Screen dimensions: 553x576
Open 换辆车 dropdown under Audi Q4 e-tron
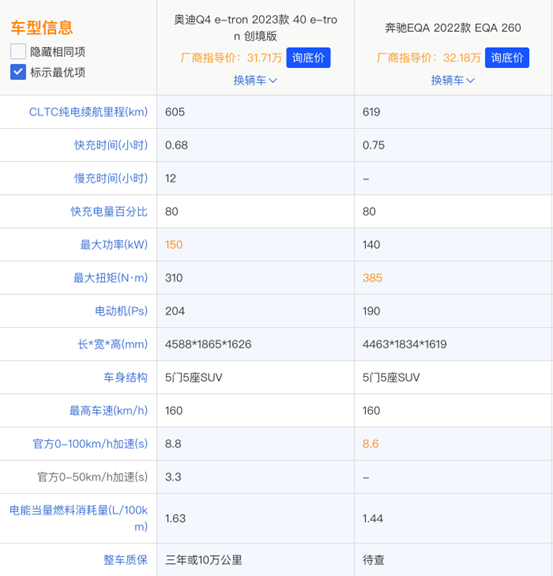click(x=255, y=80)
